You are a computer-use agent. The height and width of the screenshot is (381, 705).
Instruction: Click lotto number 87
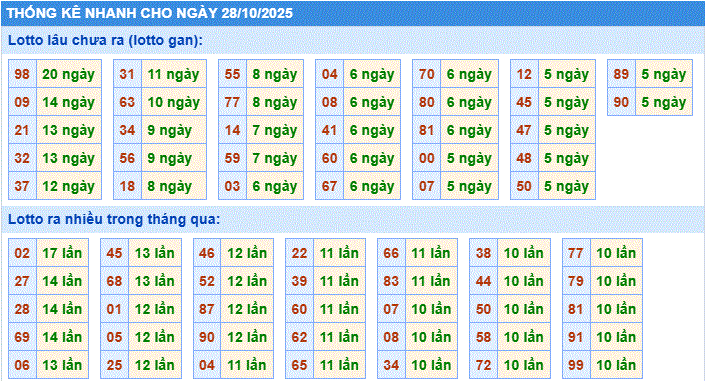[207, 309]
